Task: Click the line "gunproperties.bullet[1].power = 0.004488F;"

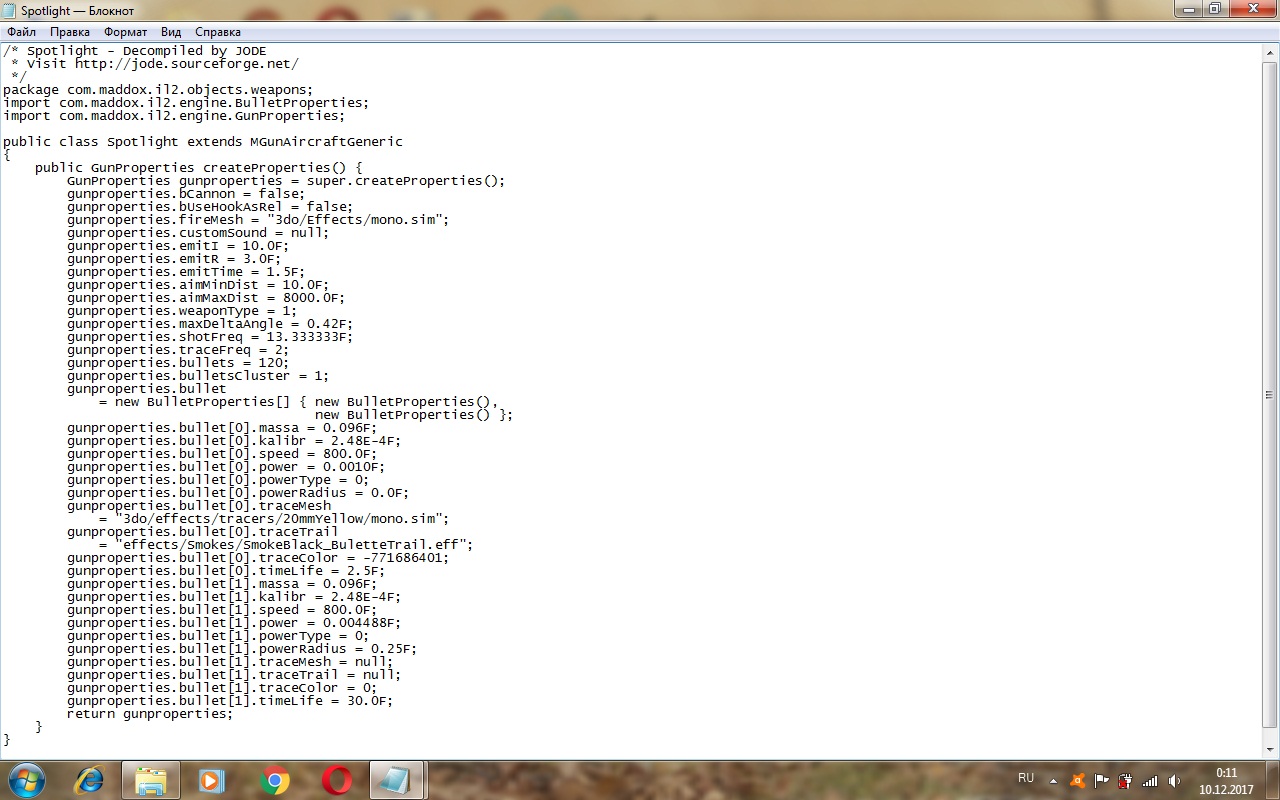Action: (x=234, y=622)
